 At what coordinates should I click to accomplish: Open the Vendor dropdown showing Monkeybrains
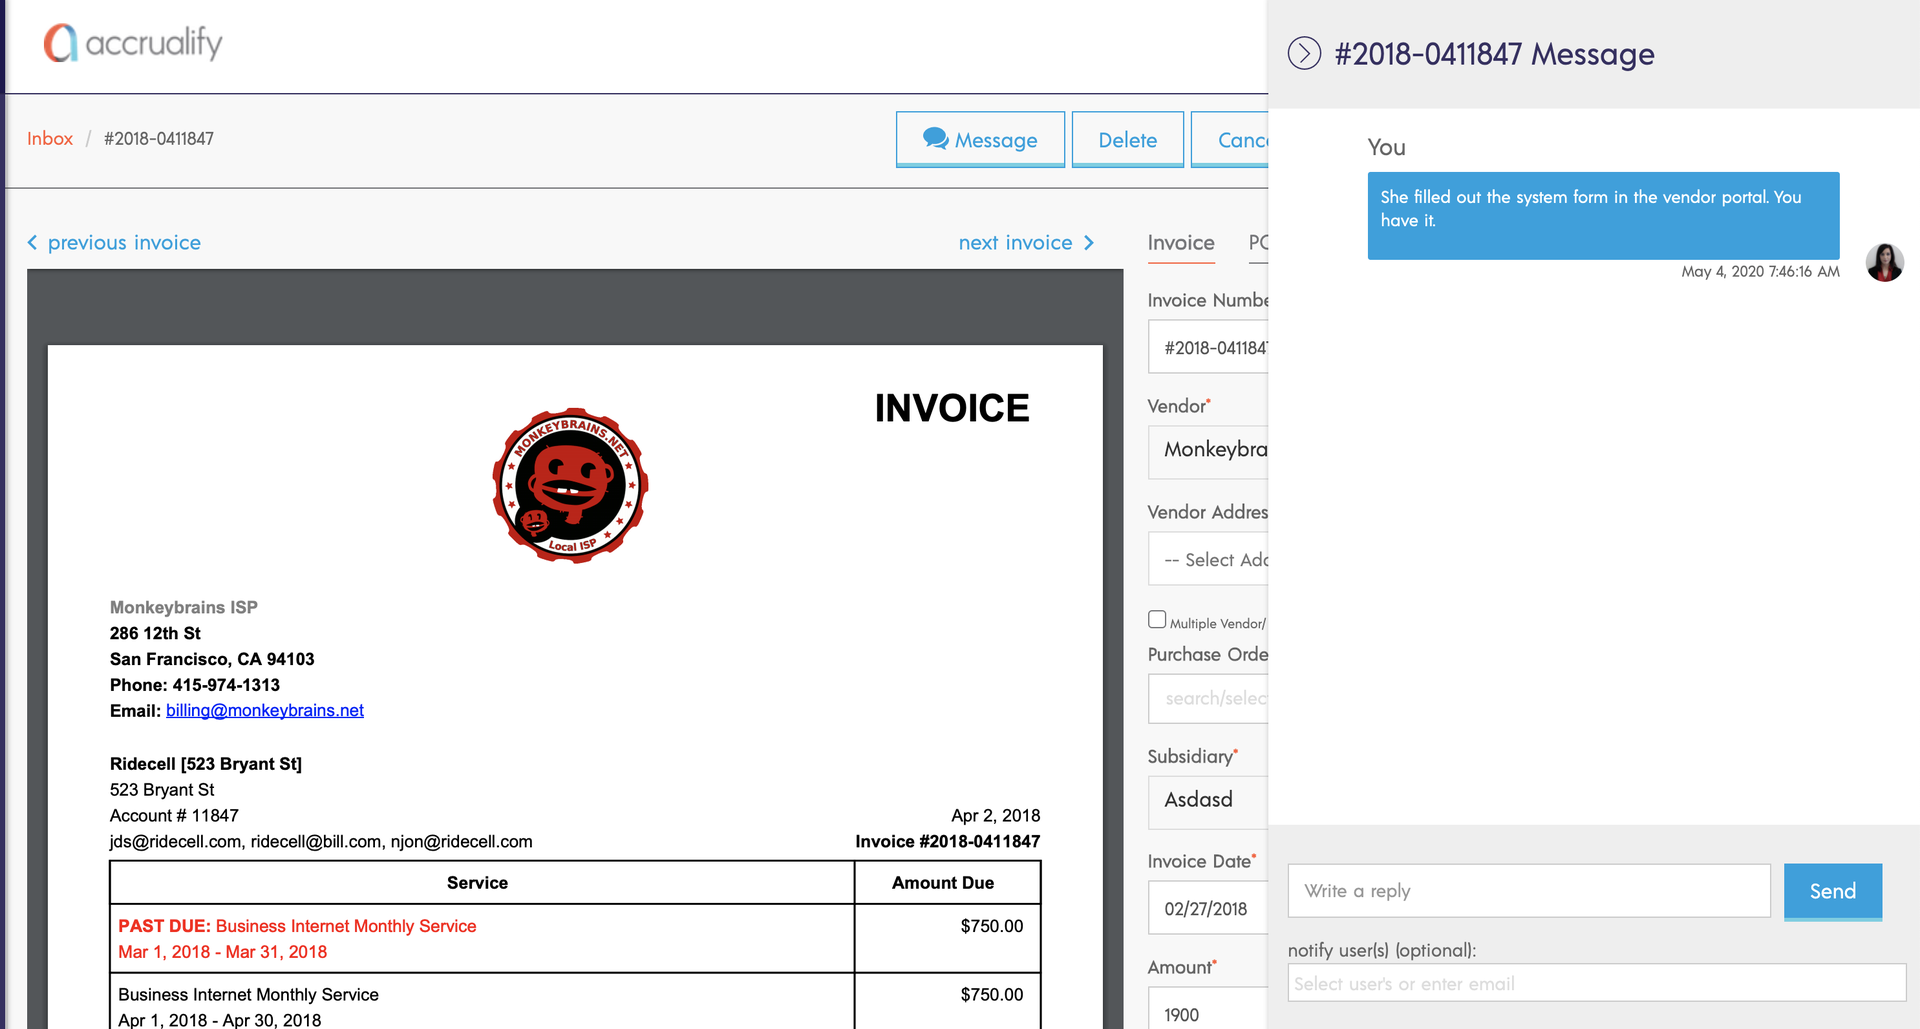pos(1208,451)
